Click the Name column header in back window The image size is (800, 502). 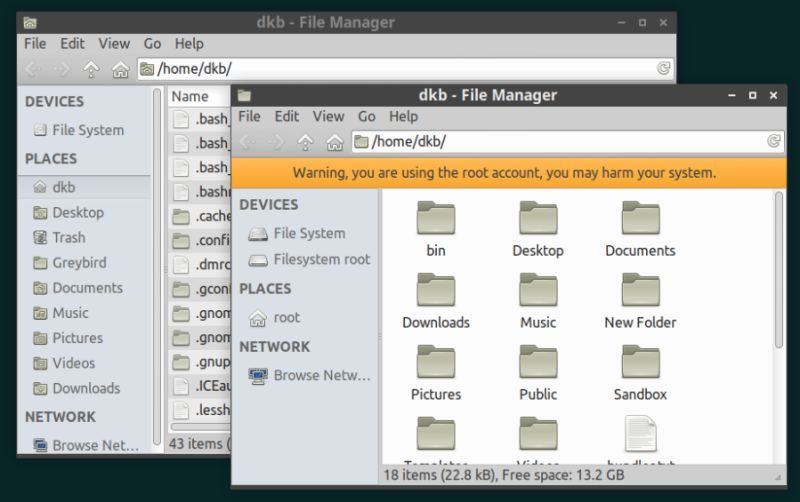[x=200, y=96]
